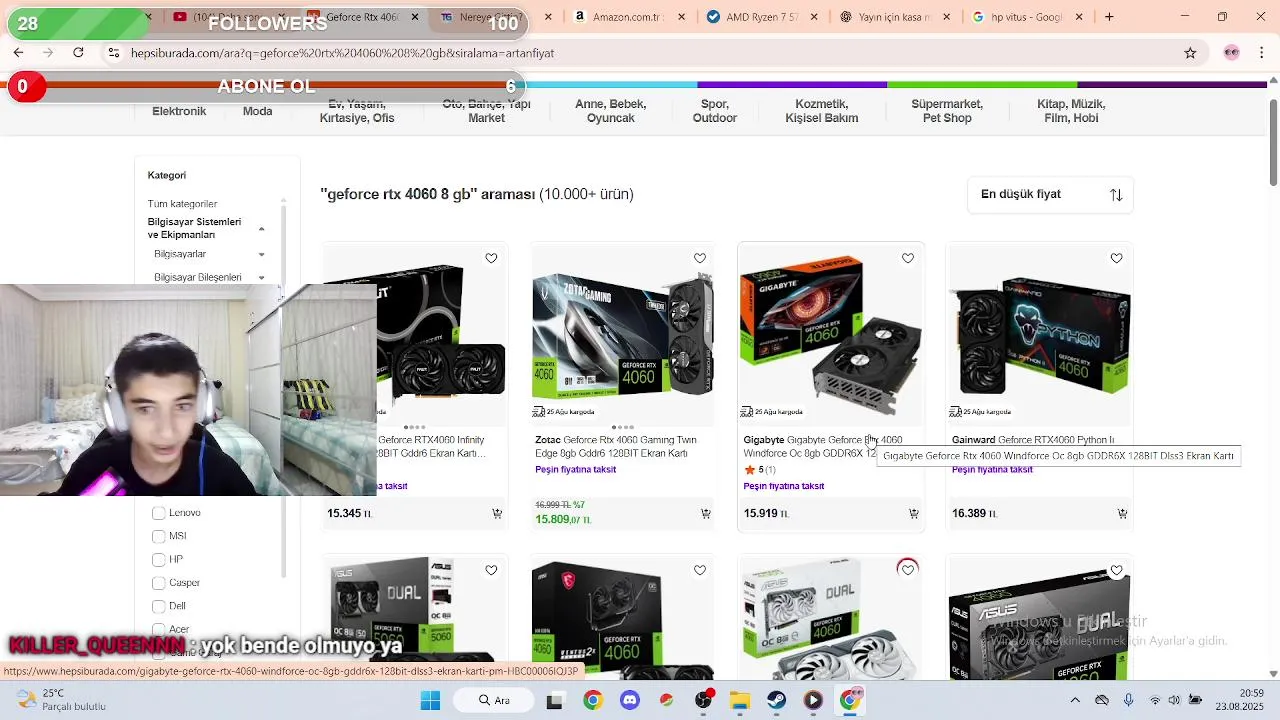Add Zotac RTX 4060 to favorites

700,258
